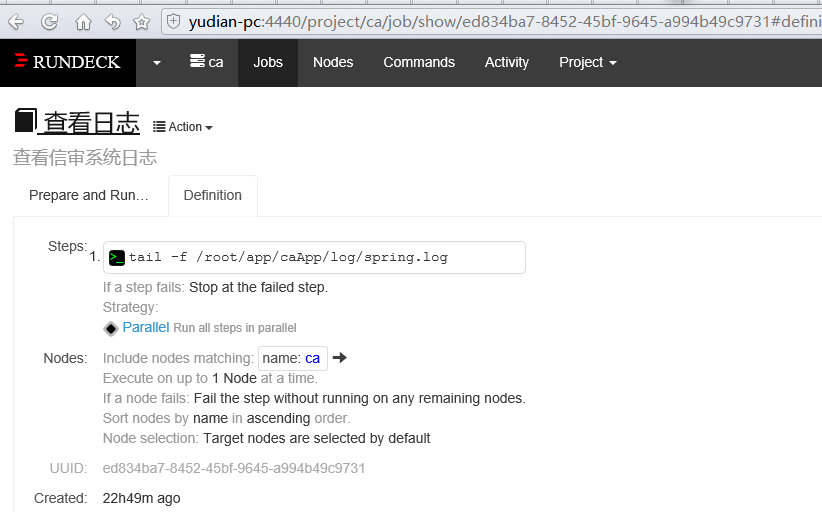Screen dimensions: 822x512
Task: Click the browser address bar URL
Action: pyautogui.click(x=500, y=21)
